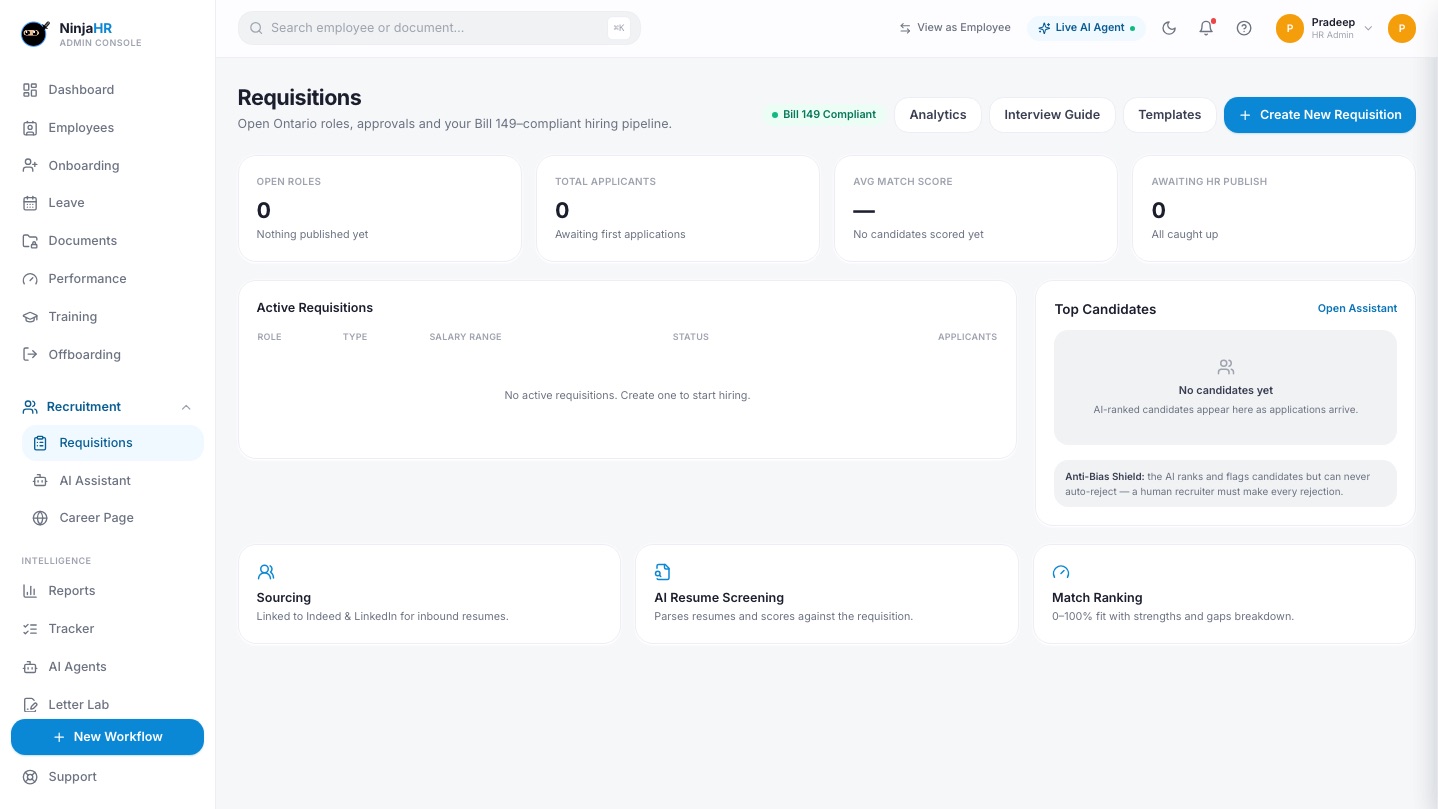The width and height of the screenshot is (1438, 809).
Task: Click the Sourcing card people icon
Action: coord(266,572)
